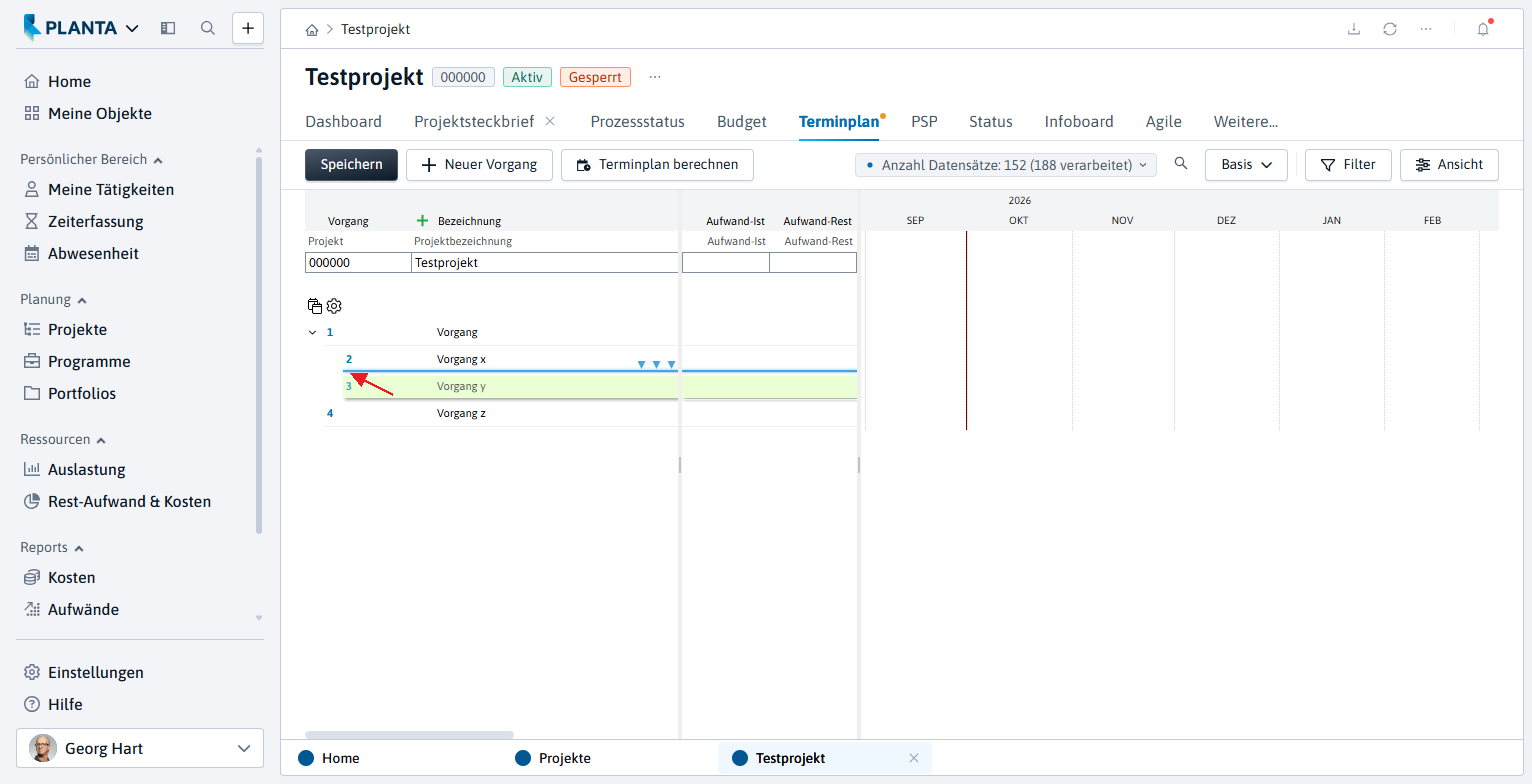Open the Infoboard tab
1532x784 pixels.
[1079, 121]
